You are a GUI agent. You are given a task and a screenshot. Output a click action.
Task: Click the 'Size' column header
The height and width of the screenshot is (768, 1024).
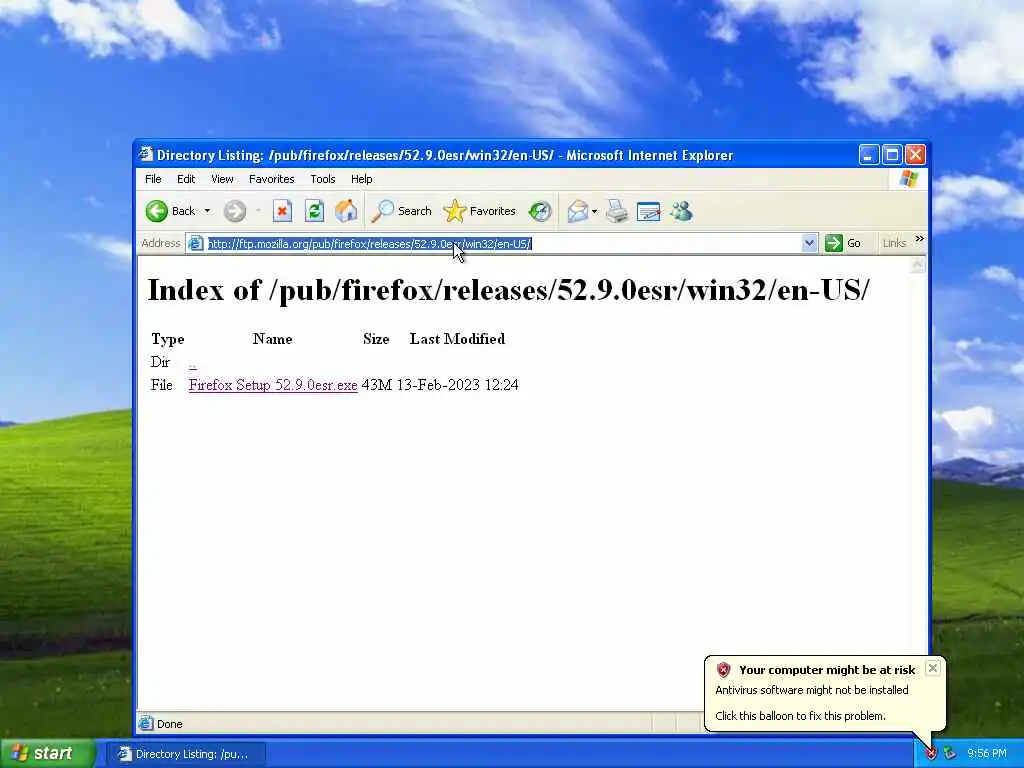(376, 339)
